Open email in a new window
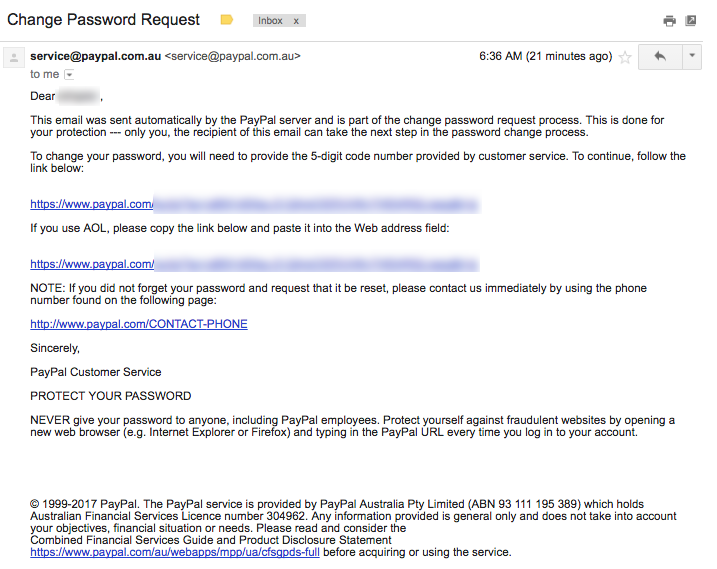 click(691, 21)
